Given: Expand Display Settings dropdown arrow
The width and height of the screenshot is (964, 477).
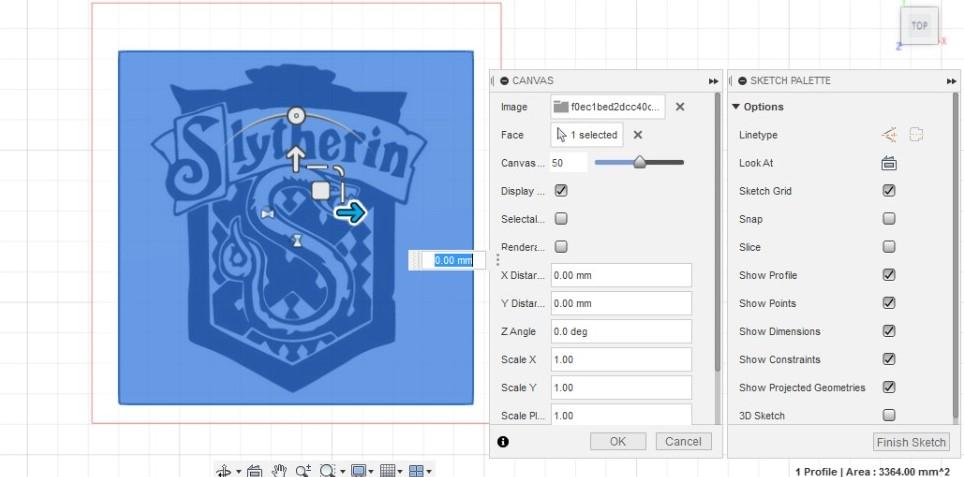Looking at the screenshot, I should (x=371, y=471).
